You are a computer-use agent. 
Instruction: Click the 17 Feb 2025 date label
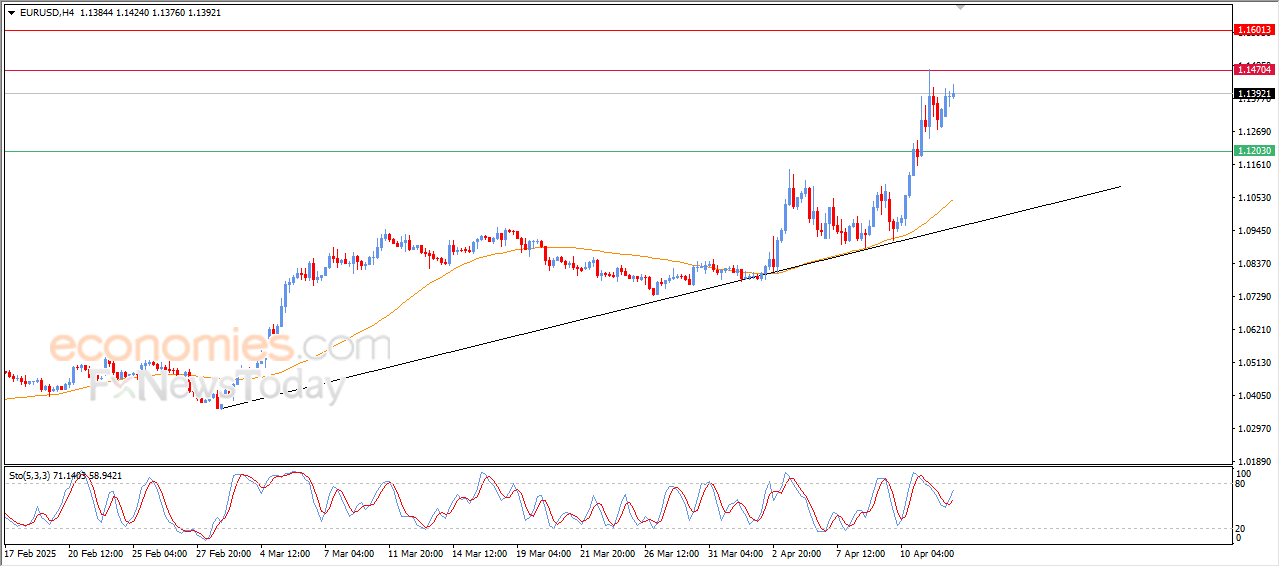[32, 553]
